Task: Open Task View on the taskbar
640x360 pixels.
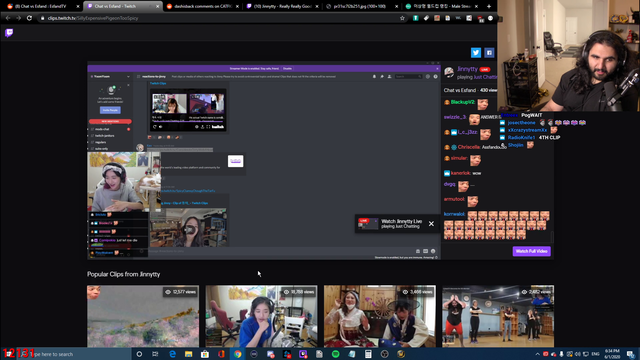Action: tap(155, 354)
